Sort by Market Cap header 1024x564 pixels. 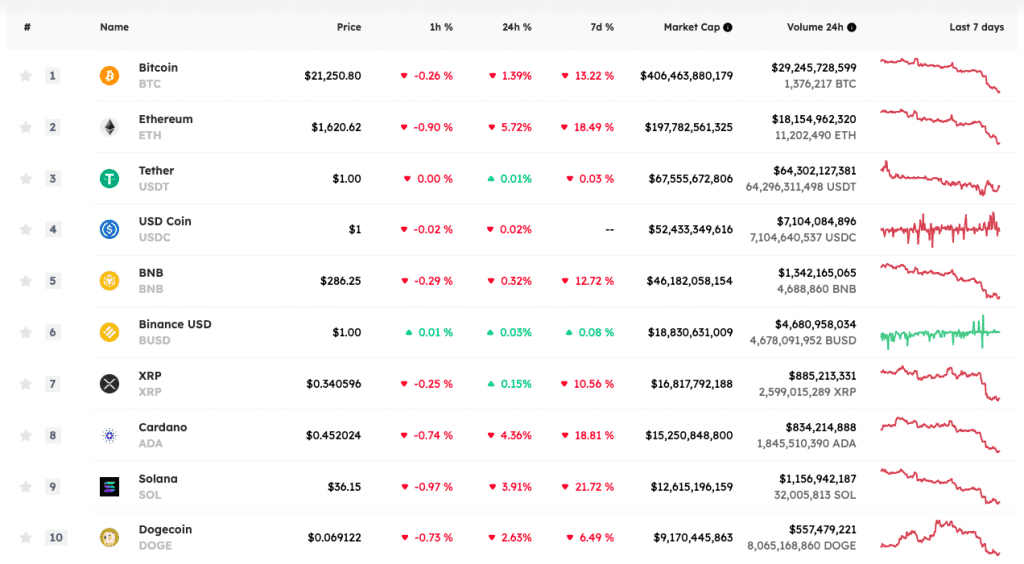tap(692, 27)
